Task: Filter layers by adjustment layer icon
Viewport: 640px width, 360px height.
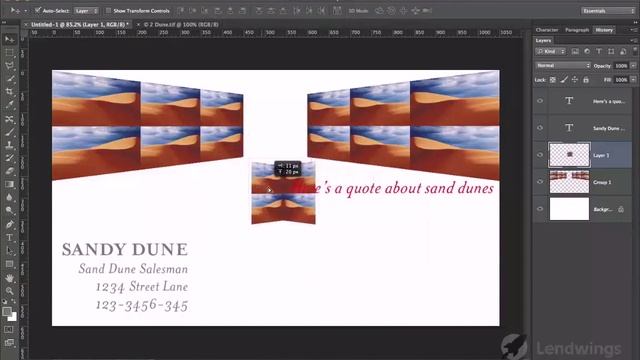Action: pyautogui.click(x=587, y=51)
